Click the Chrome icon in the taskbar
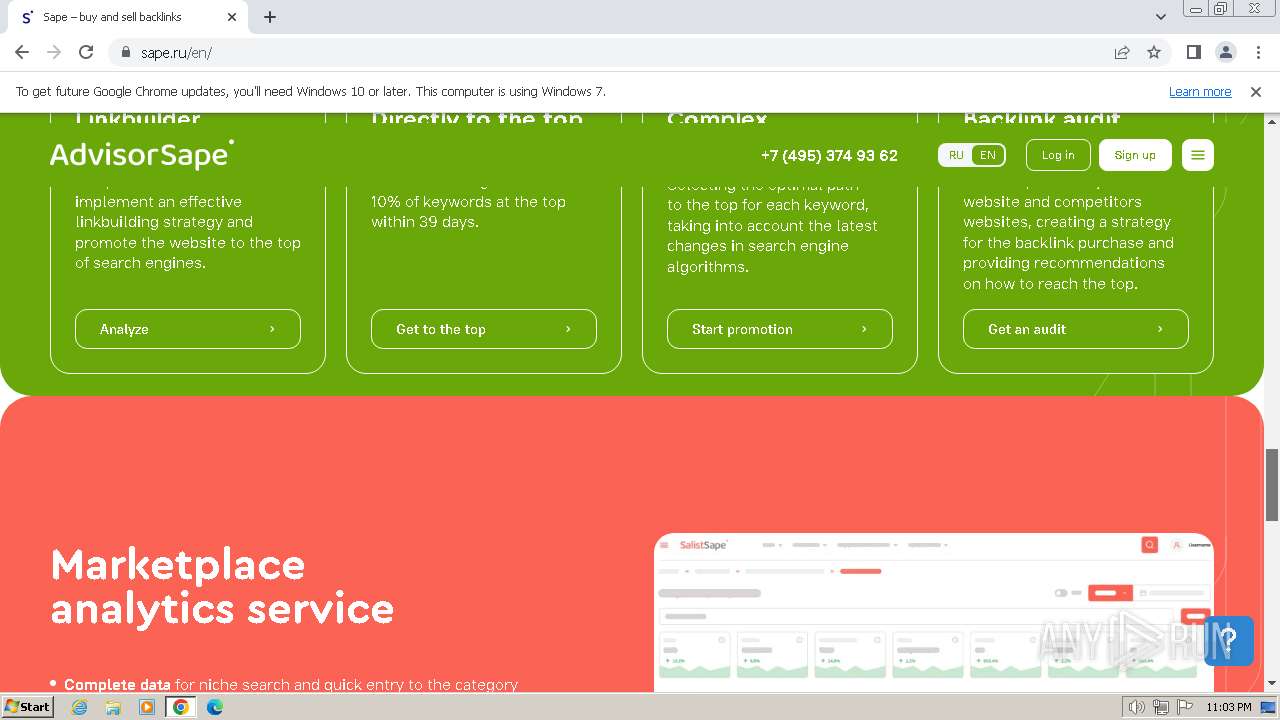The height and width of the screenshot is (720, 1280). (x=181, y=707)
